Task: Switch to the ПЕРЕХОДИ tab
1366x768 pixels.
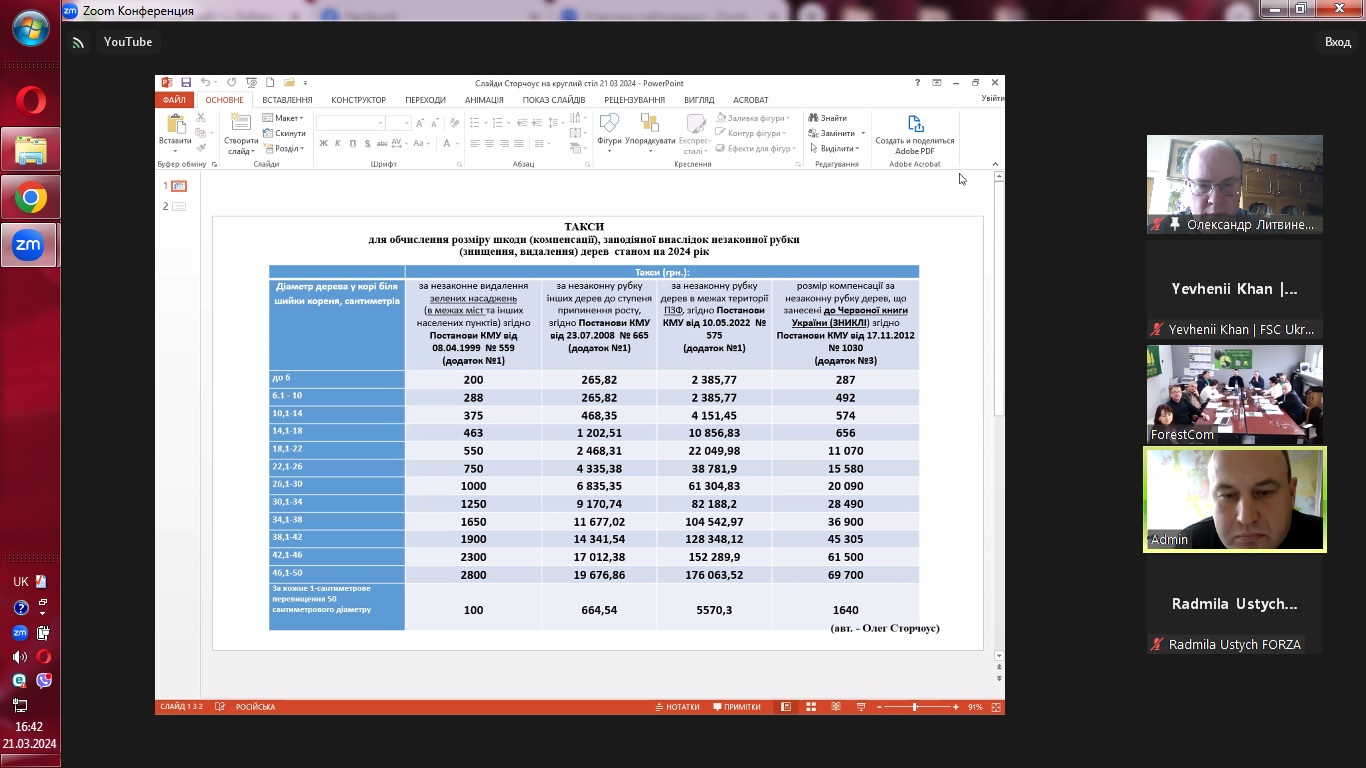Action: pos(425,100)
